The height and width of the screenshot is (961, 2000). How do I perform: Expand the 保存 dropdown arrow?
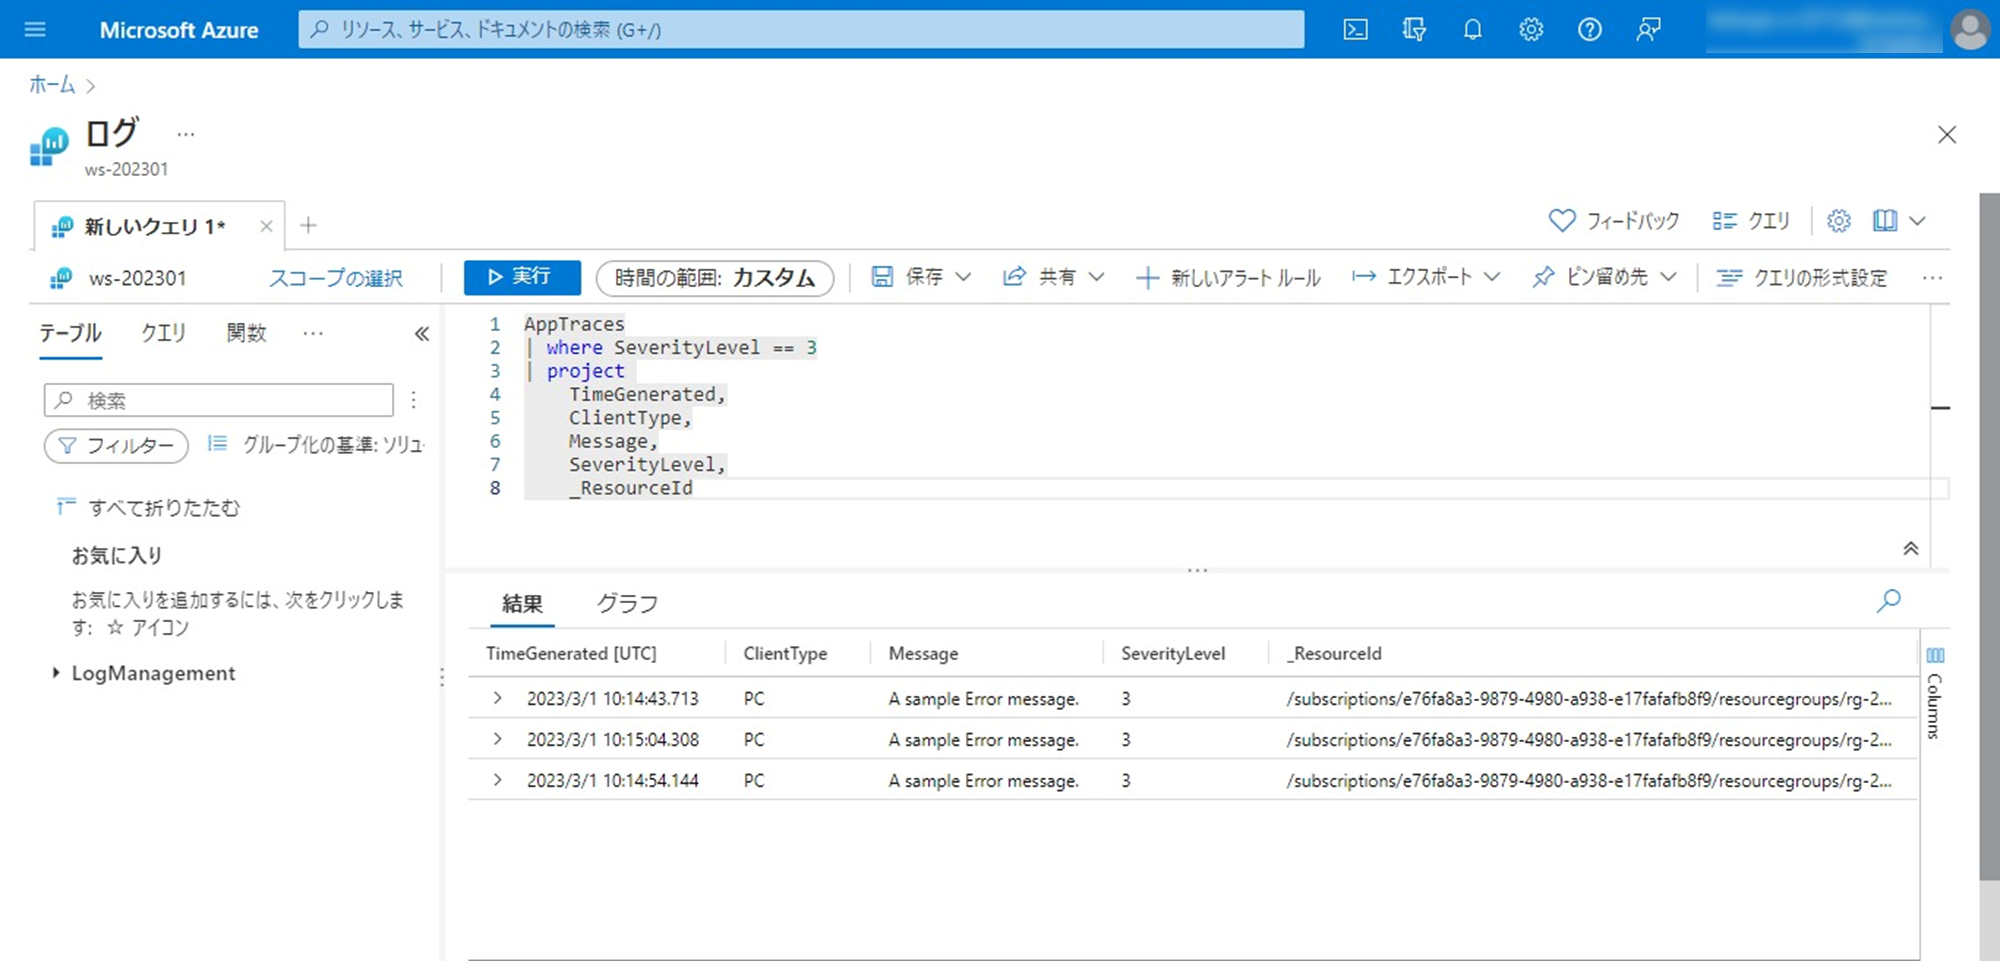(963, 277)
